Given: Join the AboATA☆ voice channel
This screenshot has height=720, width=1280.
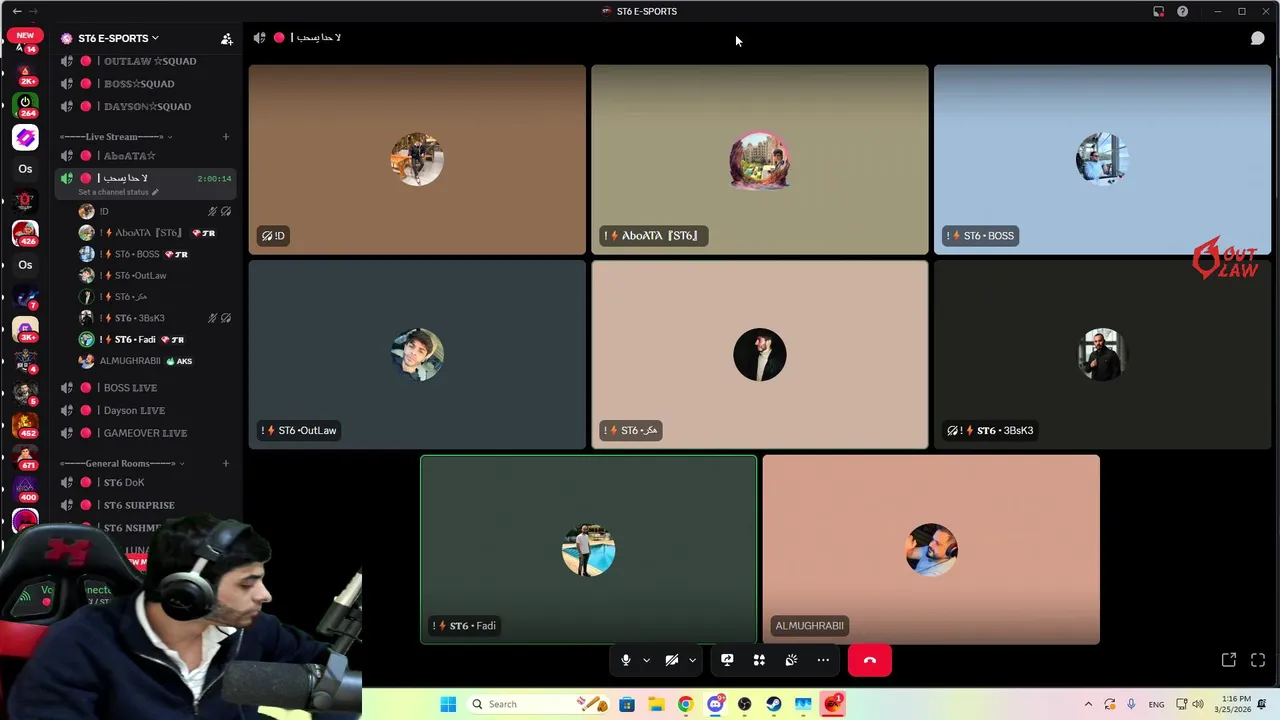Looking at the screenshot, I should click(x=146, y=156).
